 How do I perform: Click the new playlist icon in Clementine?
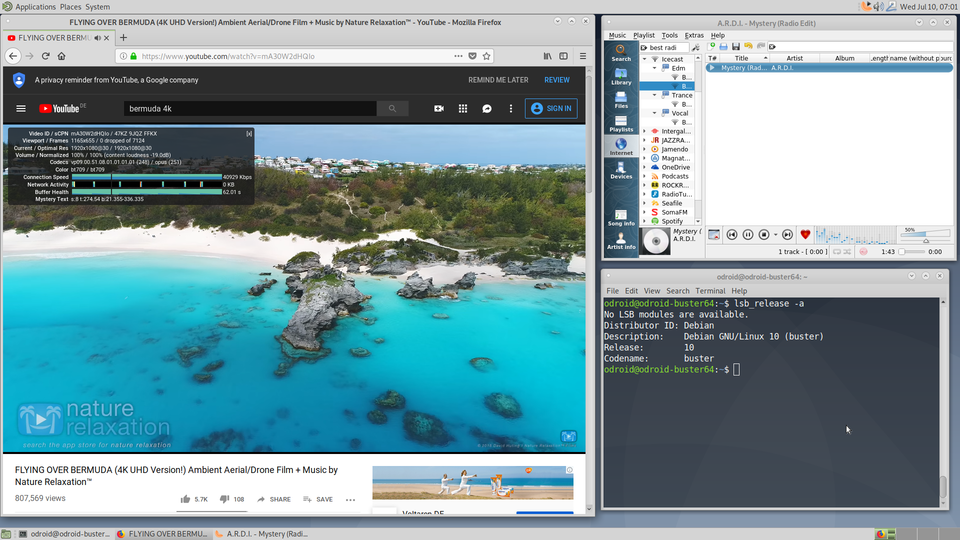(712, 46)
